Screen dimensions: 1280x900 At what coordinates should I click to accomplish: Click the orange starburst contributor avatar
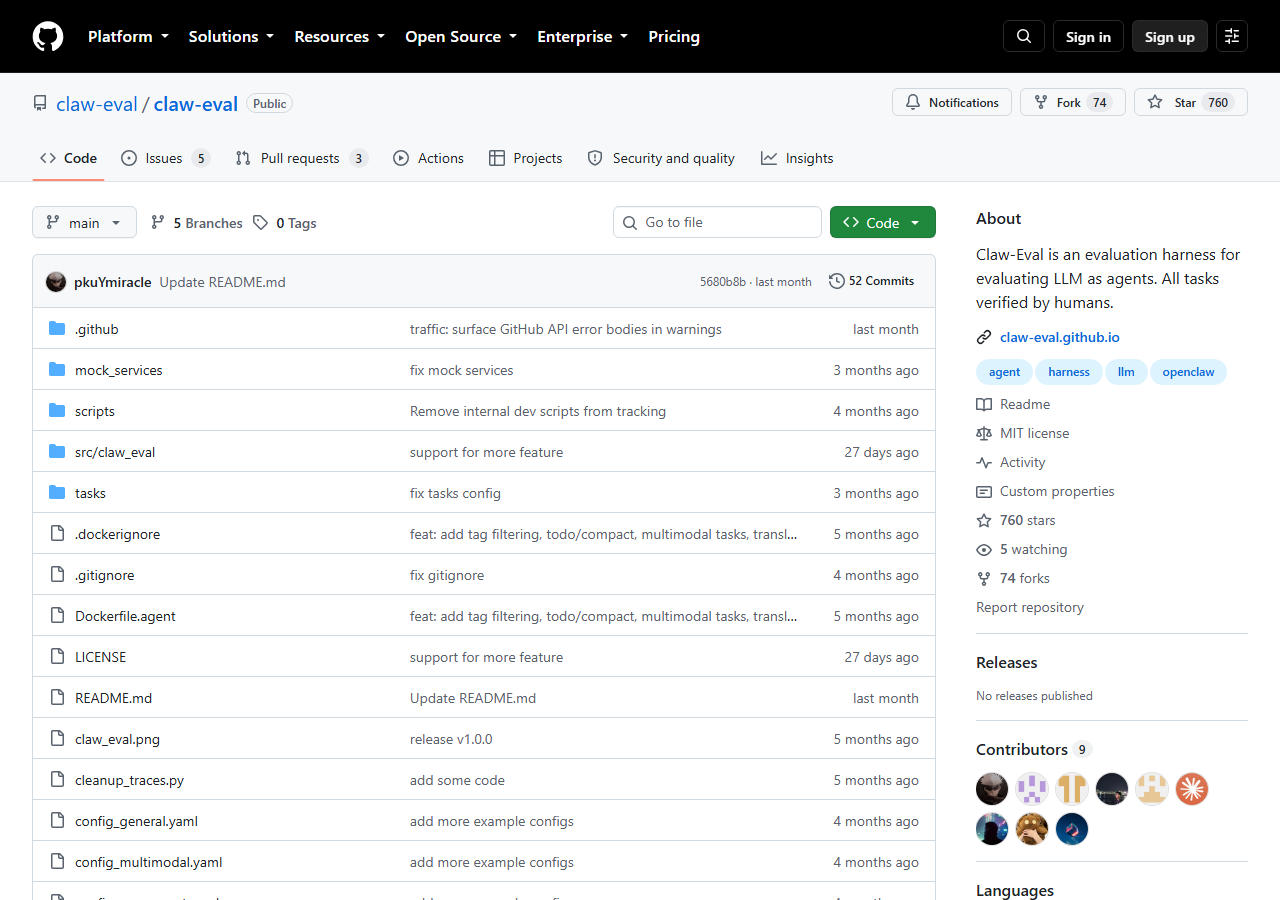pyautogui.click(x=1192, y=789)
